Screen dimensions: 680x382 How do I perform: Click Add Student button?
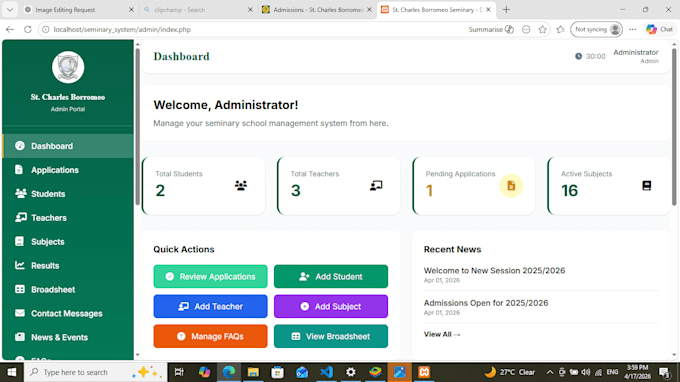coord(331,277)
